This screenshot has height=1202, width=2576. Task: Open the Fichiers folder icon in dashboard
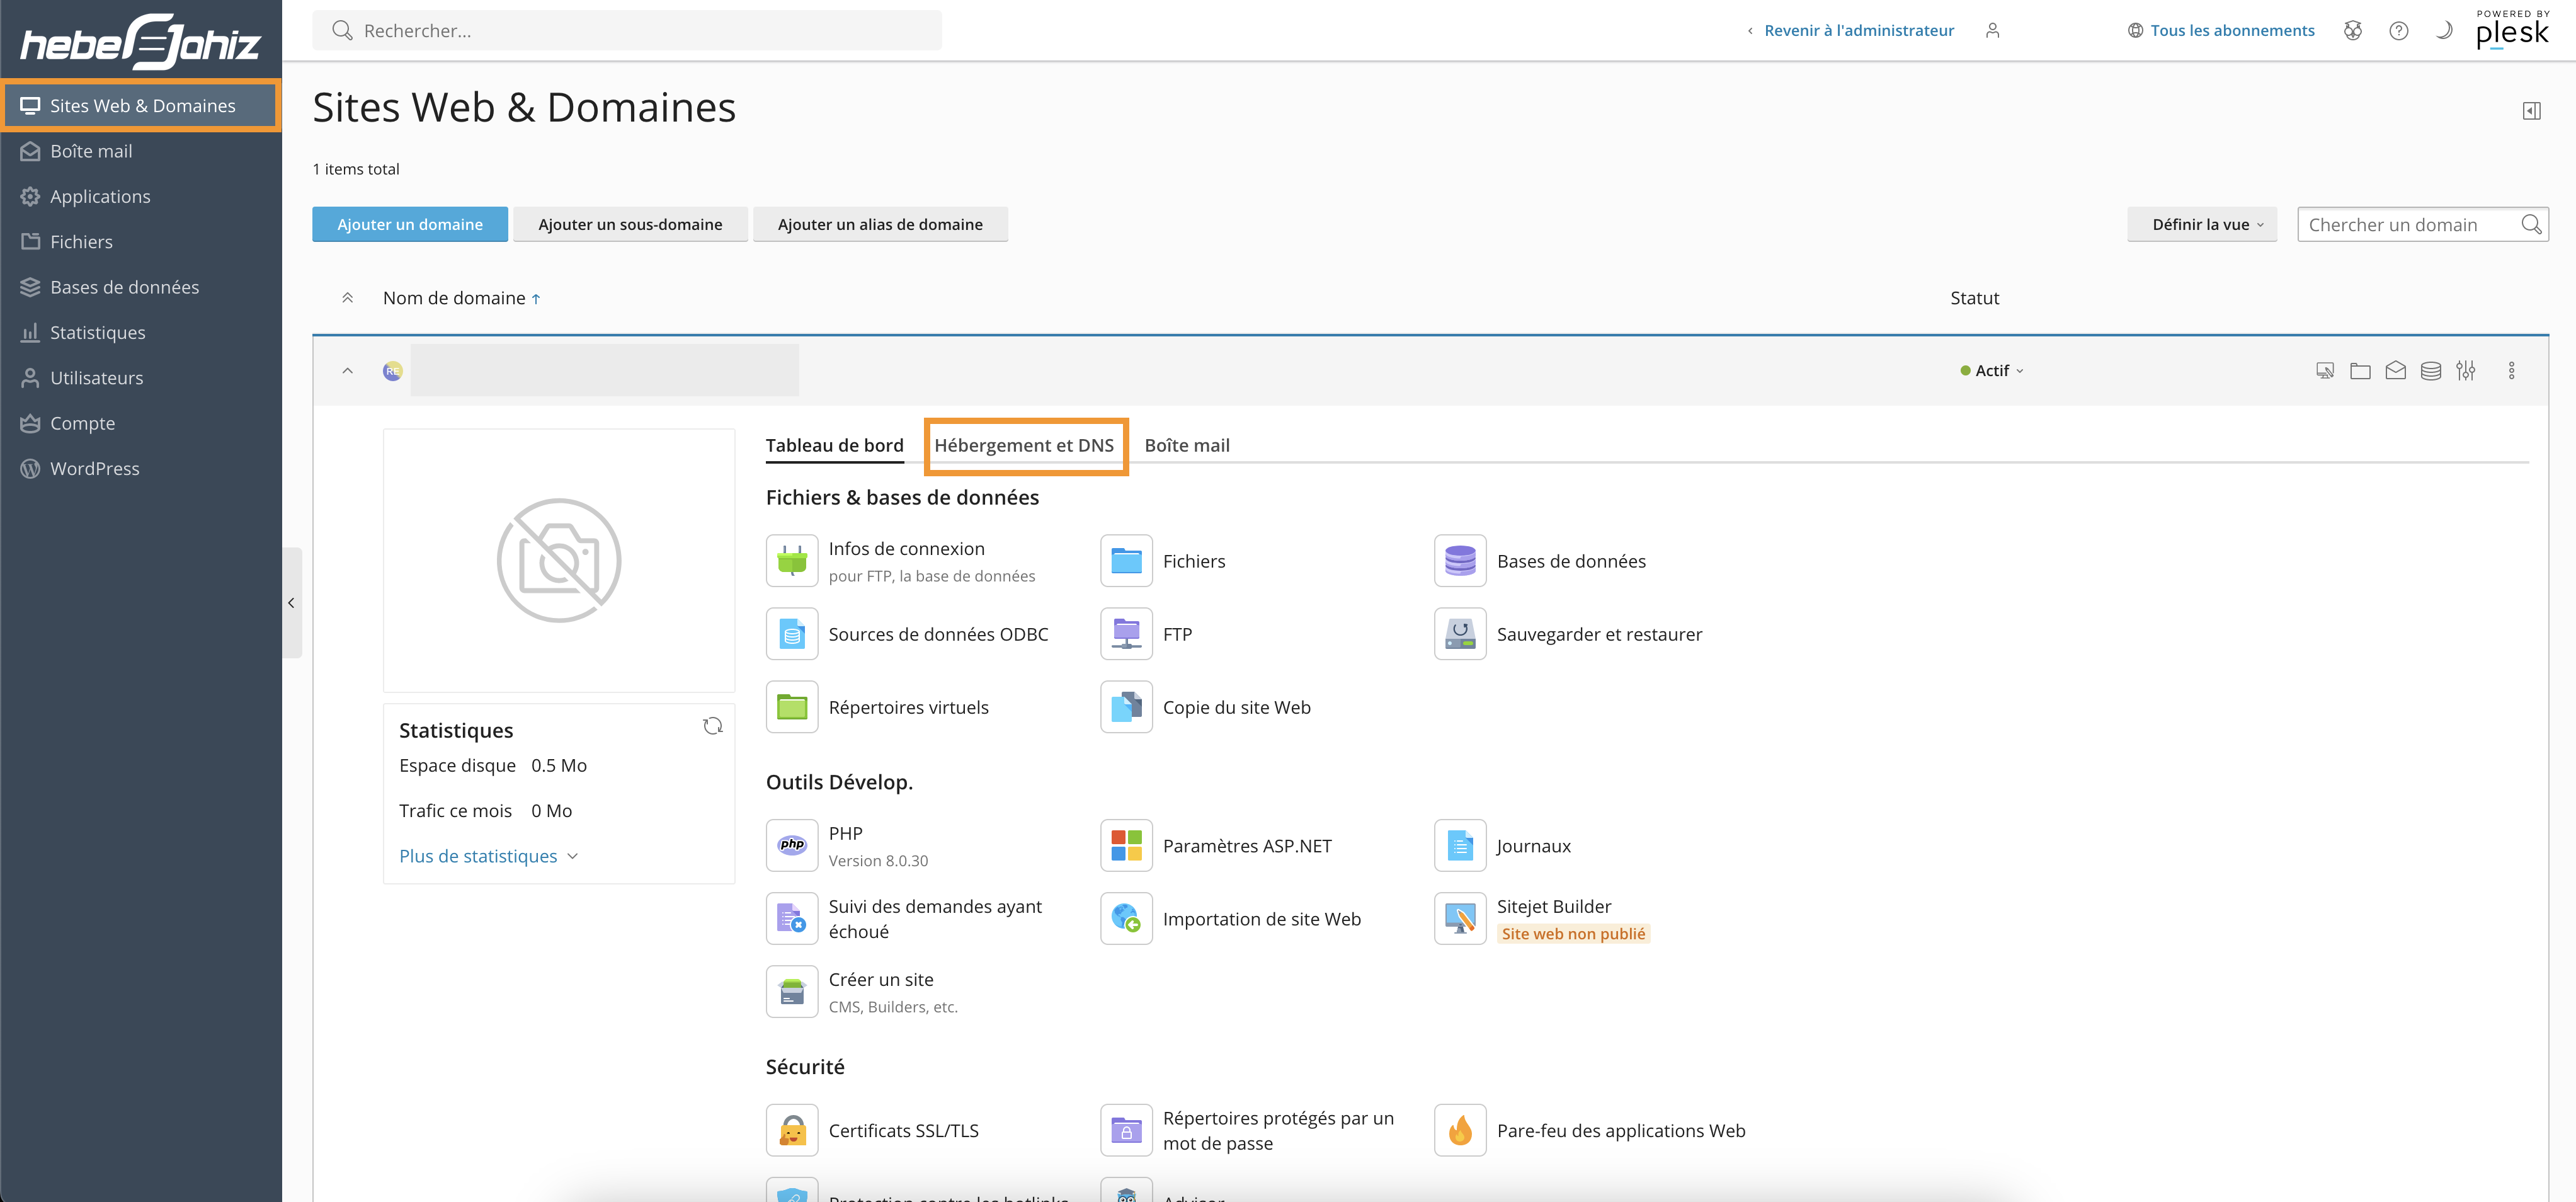(1126, 560)
